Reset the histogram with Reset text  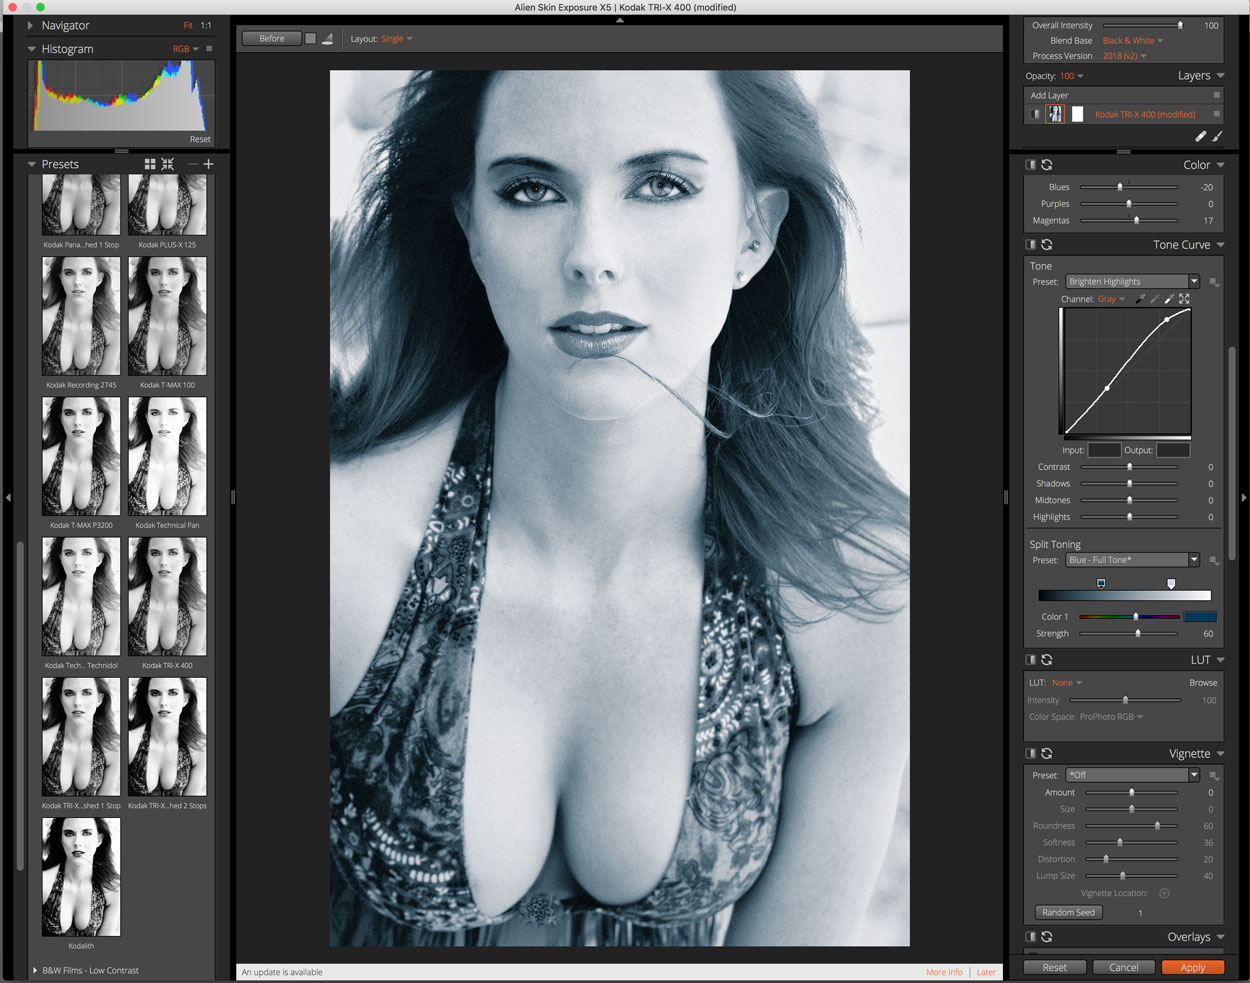[200, 139]
